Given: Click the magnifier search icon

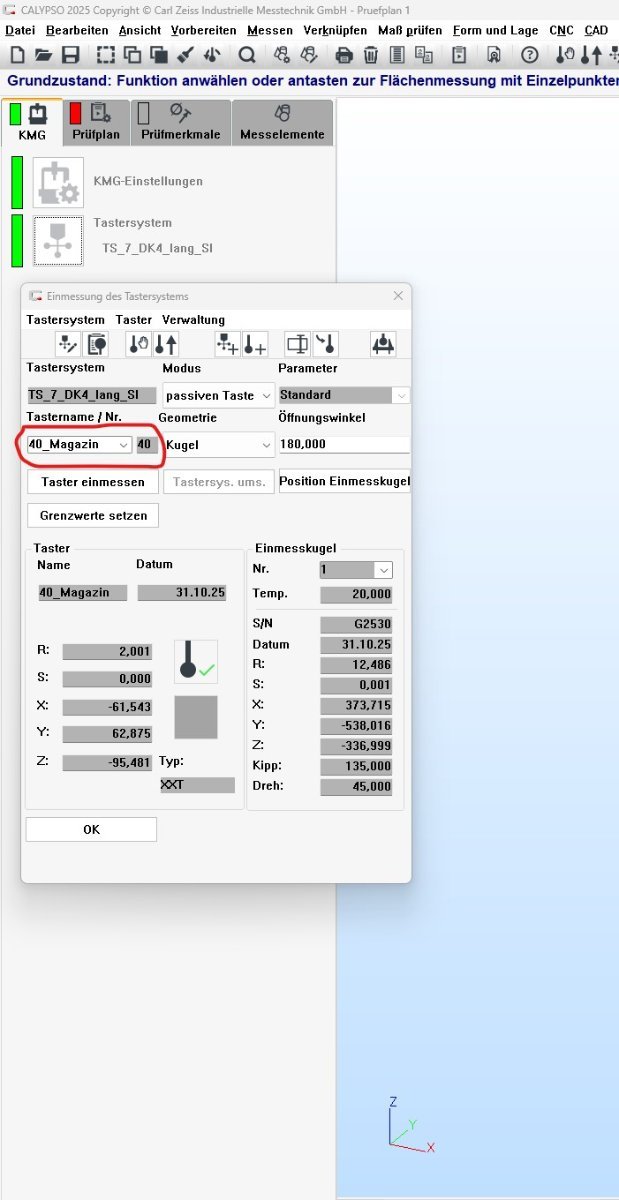Looking at the screenshot, I should point(246,55).
